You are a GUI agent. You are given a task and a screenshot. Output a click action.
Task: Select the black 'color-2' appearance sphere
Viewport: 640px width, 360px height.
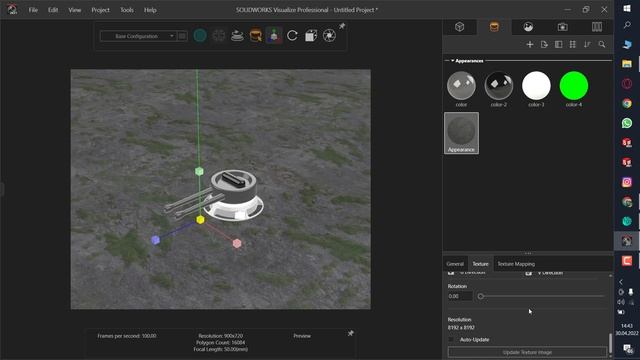point(499,86)
